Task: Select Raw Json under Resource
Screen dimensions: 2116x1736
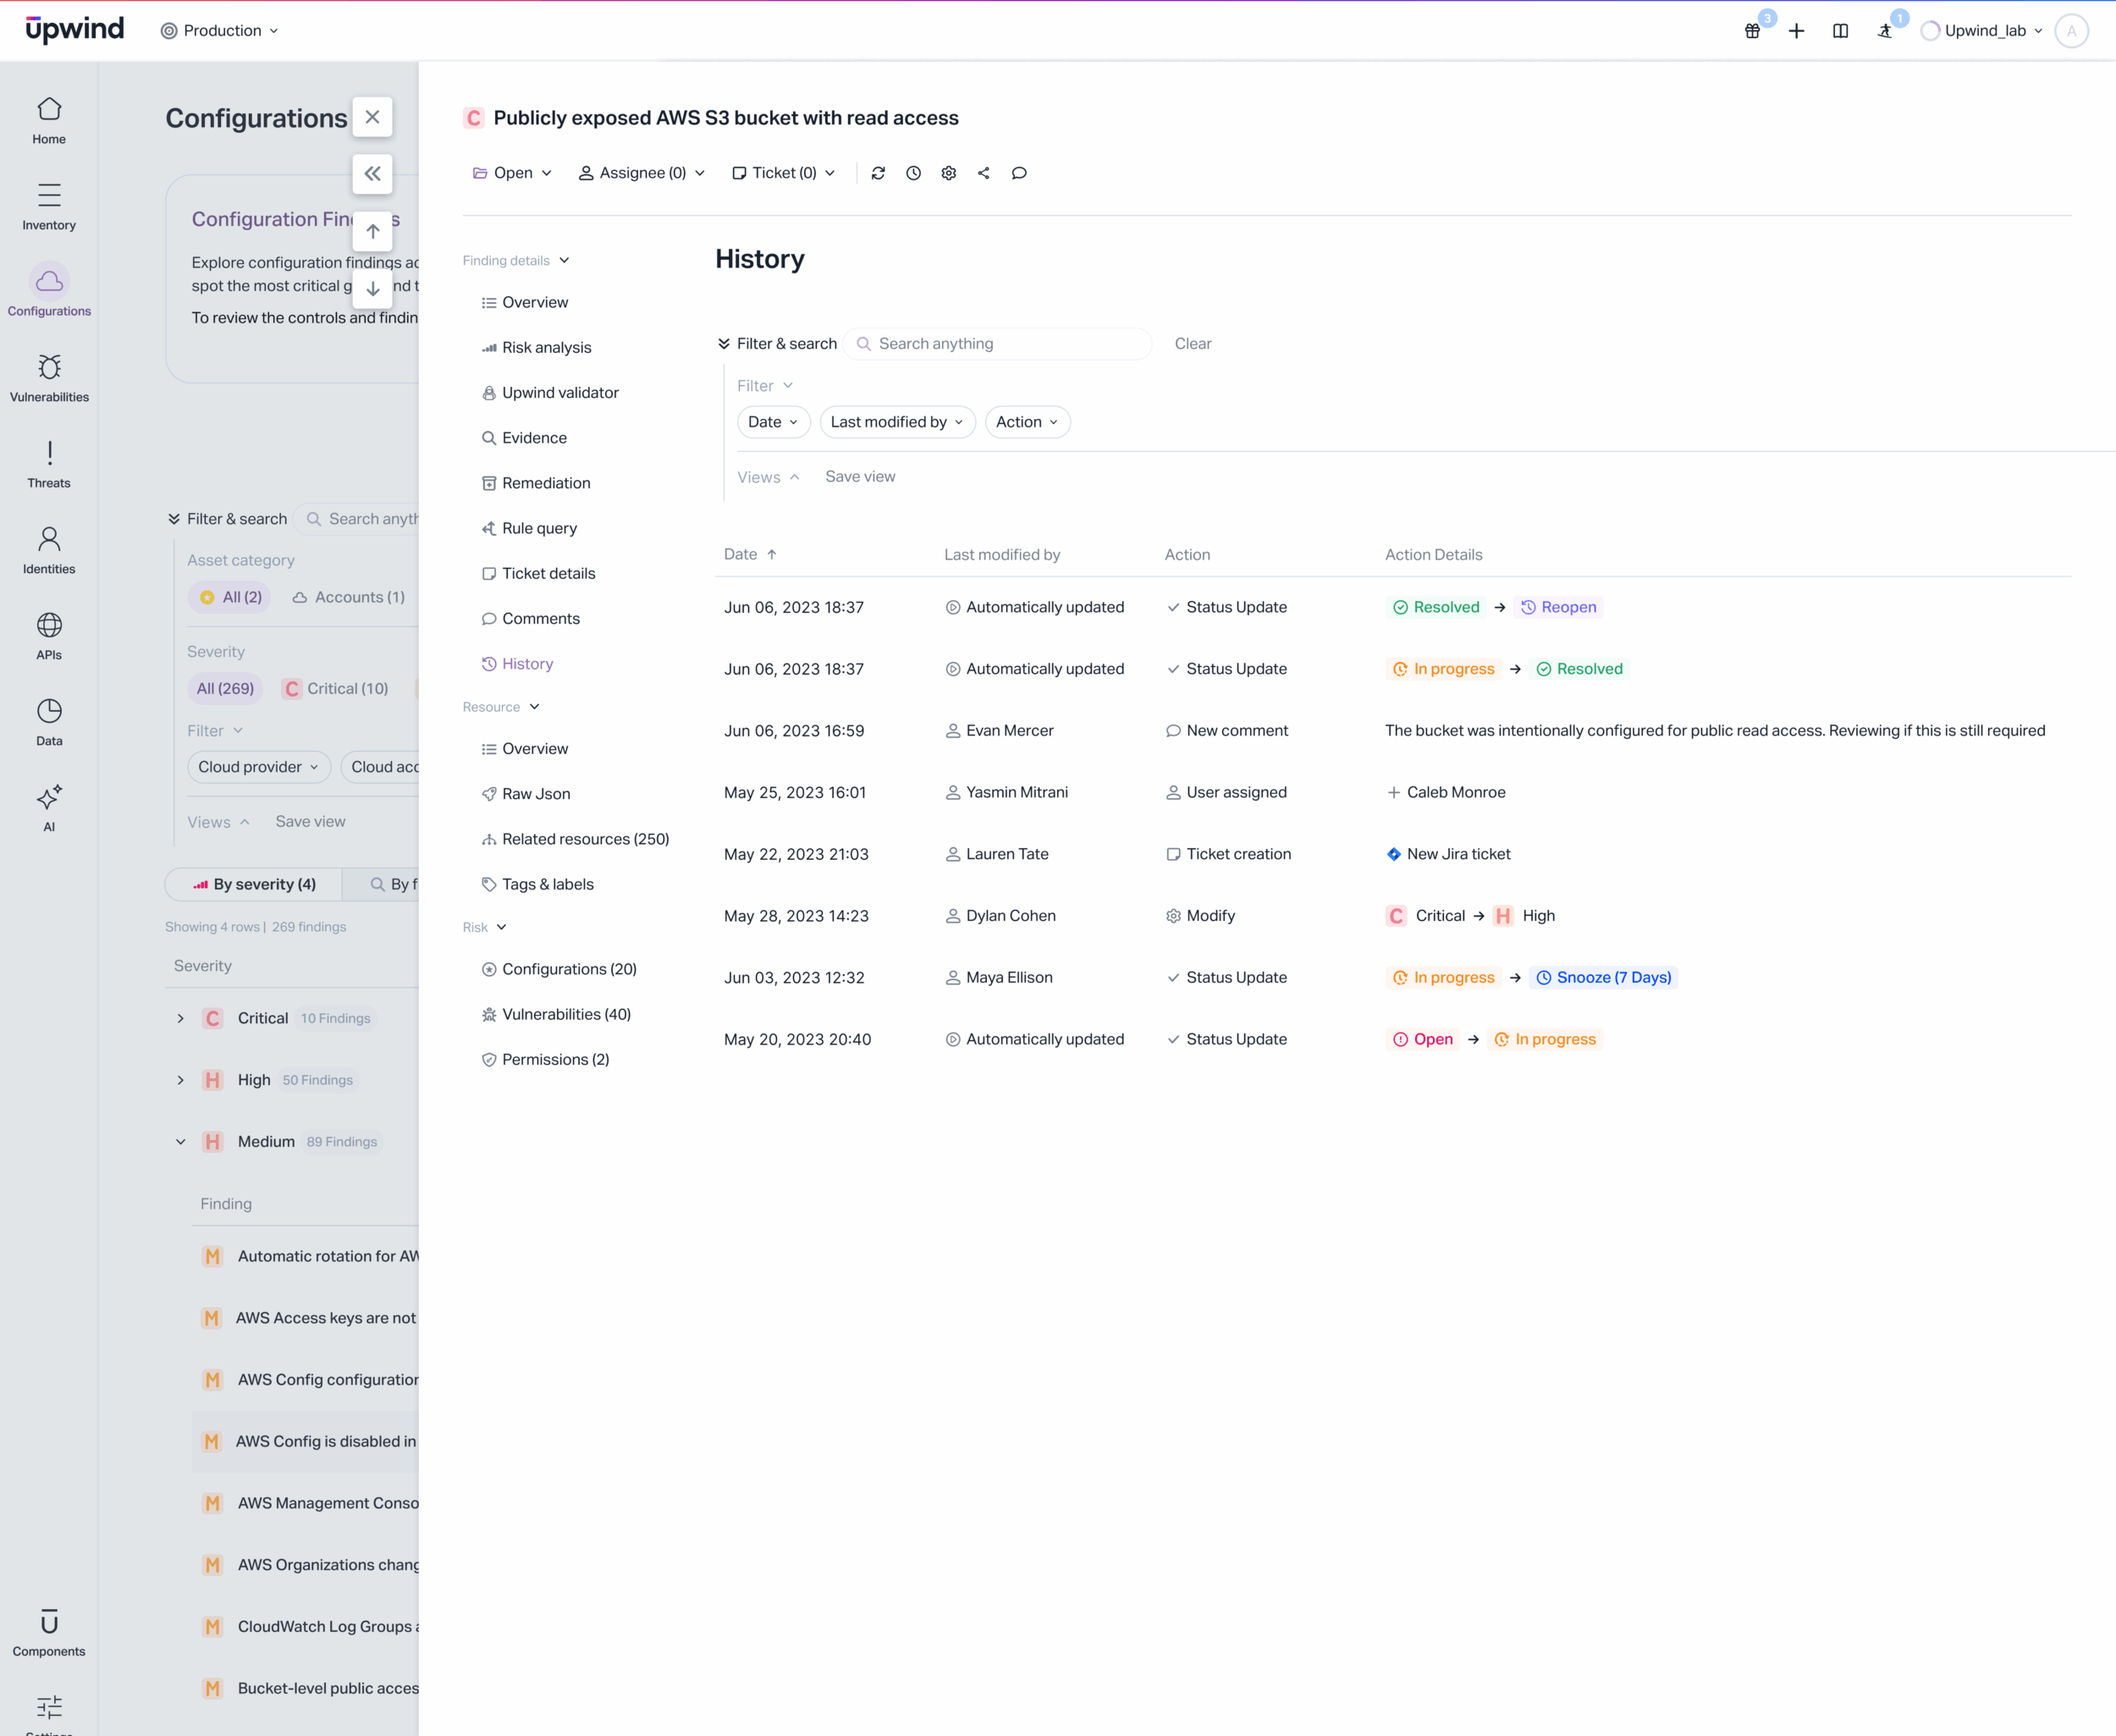Action: tap(536, 794)
